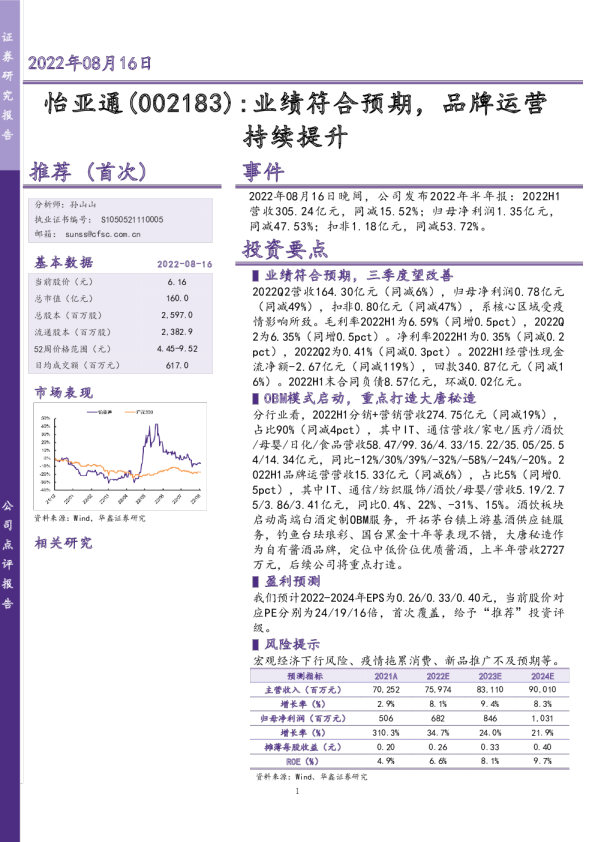Viewport: 595px width, 842px height.
Task: Click the 主营收入（百万元） row label
Action: coord(303,689)
